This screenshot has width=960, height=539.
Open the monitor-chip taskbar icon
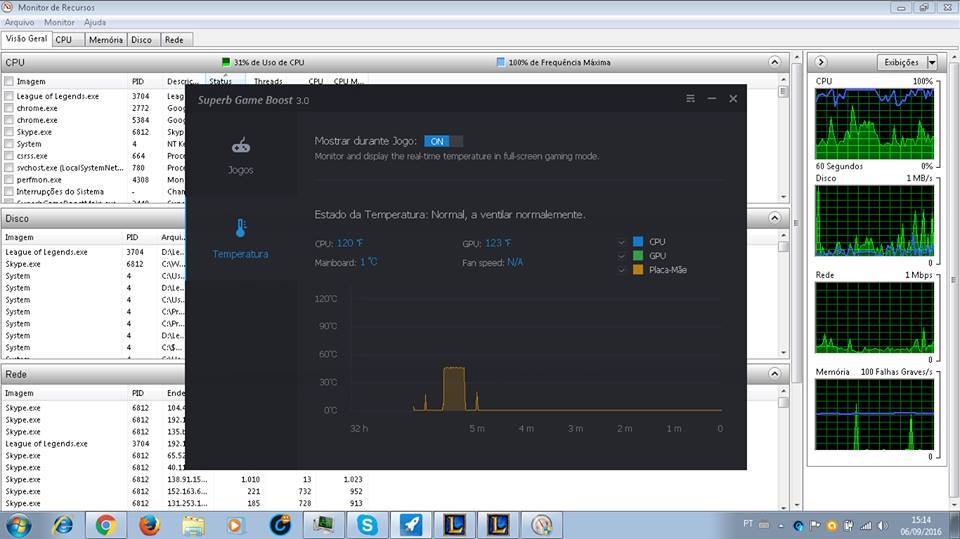pos(323,526)
